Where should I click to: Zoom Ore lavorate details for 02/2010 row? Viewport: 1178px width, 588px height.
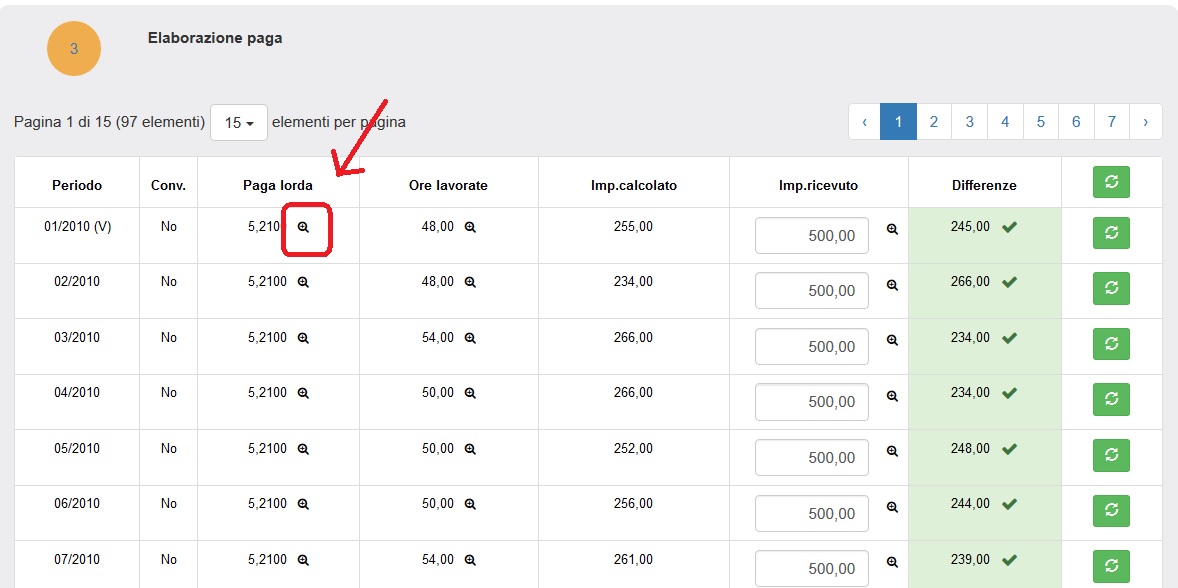(x=470, y=282)
